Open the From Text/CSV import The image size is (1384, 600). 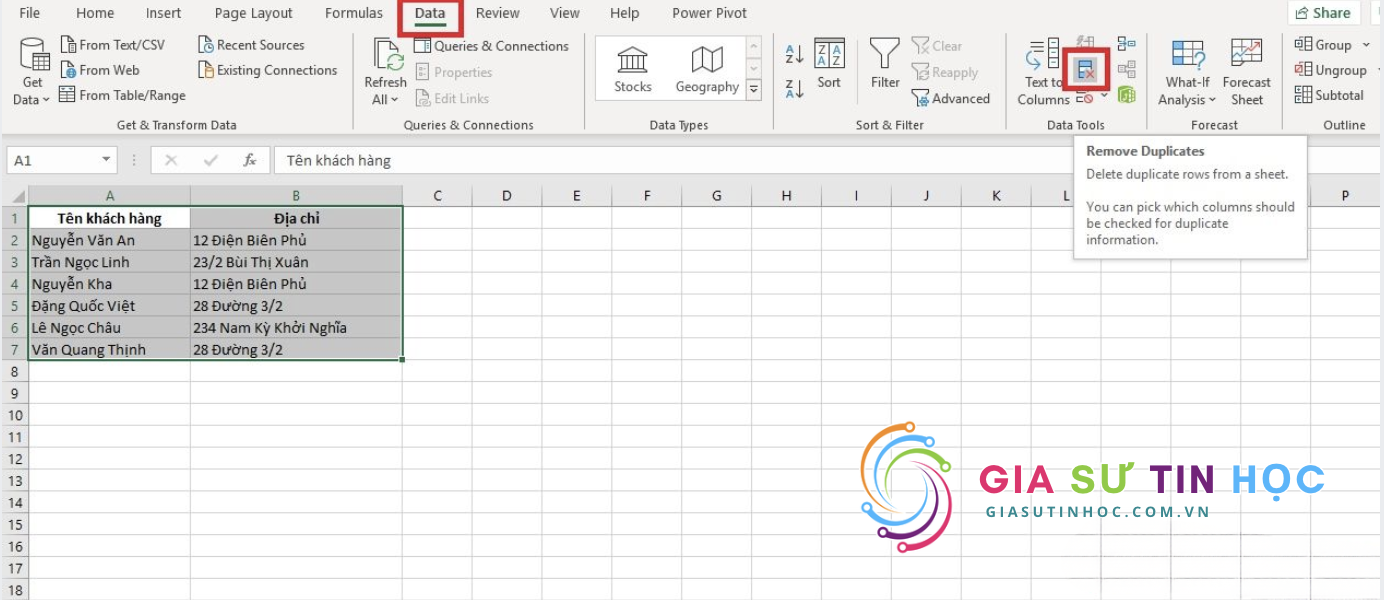click(x=112, y=45)
